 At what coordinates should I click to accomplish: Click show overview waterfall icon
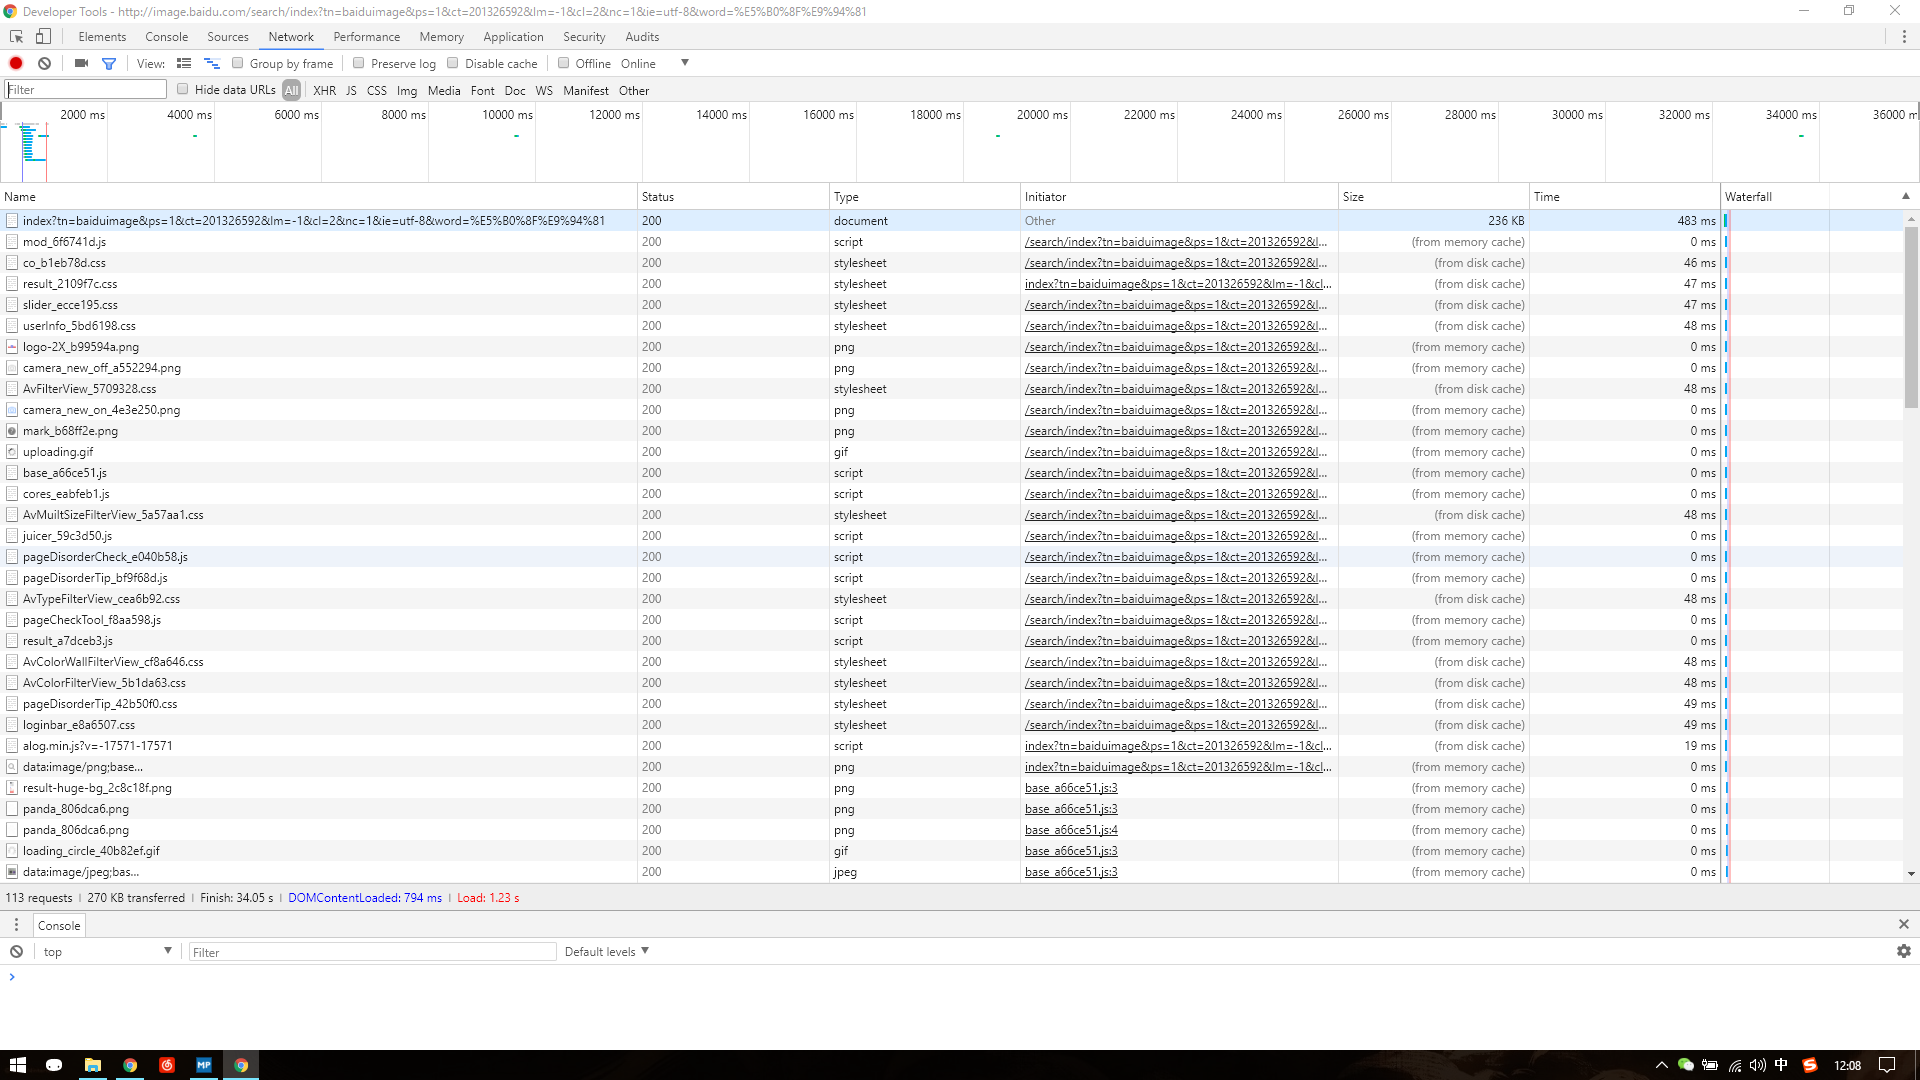(x=211, y=63)
